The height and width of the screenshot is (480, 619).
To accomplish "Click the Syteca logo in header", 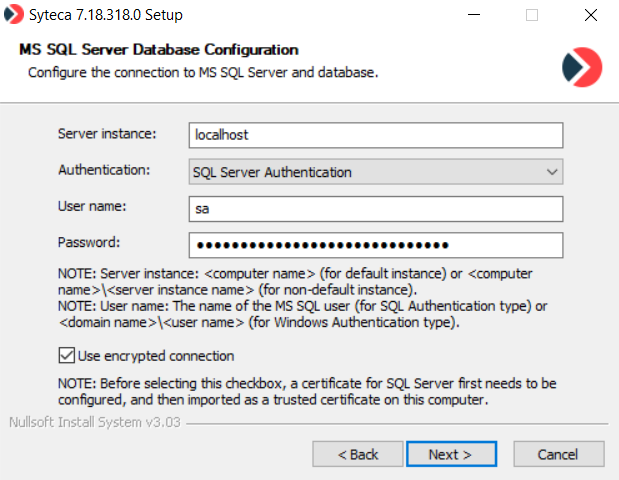I will [x=582, y=66].
